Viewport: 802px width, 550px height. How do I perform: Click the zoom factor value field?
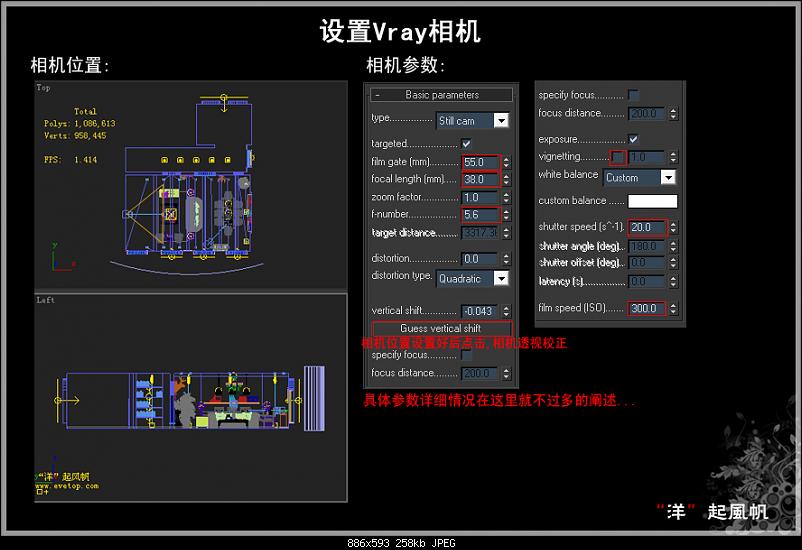[479, 197]
